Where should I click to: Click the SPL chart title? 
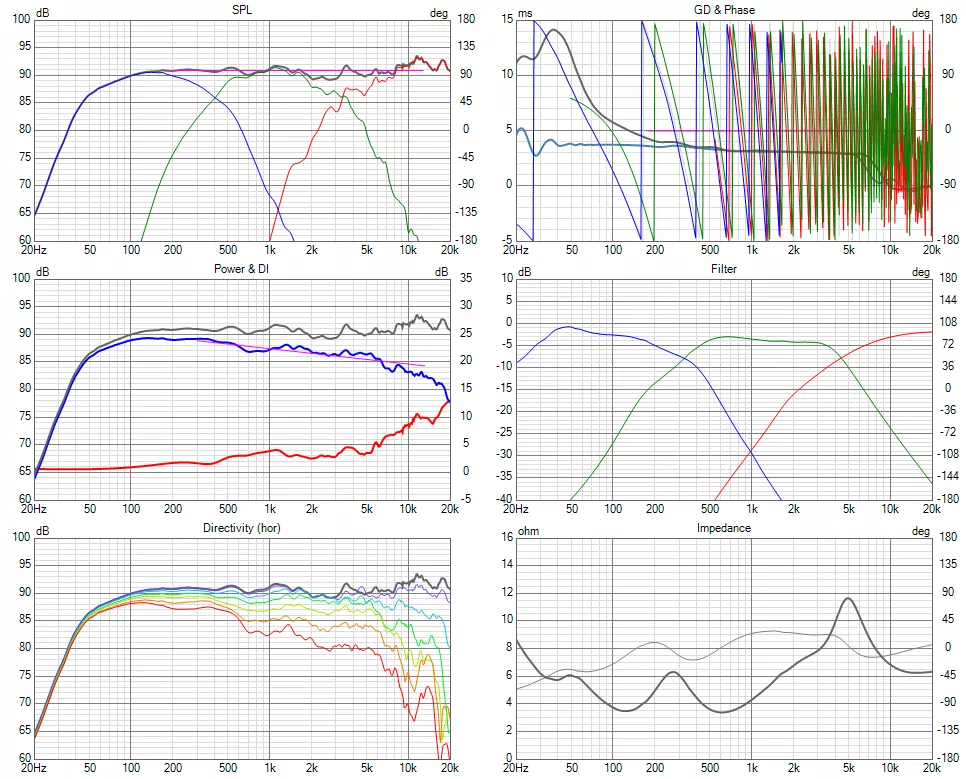pyautogui.click(x=241, y=9)
